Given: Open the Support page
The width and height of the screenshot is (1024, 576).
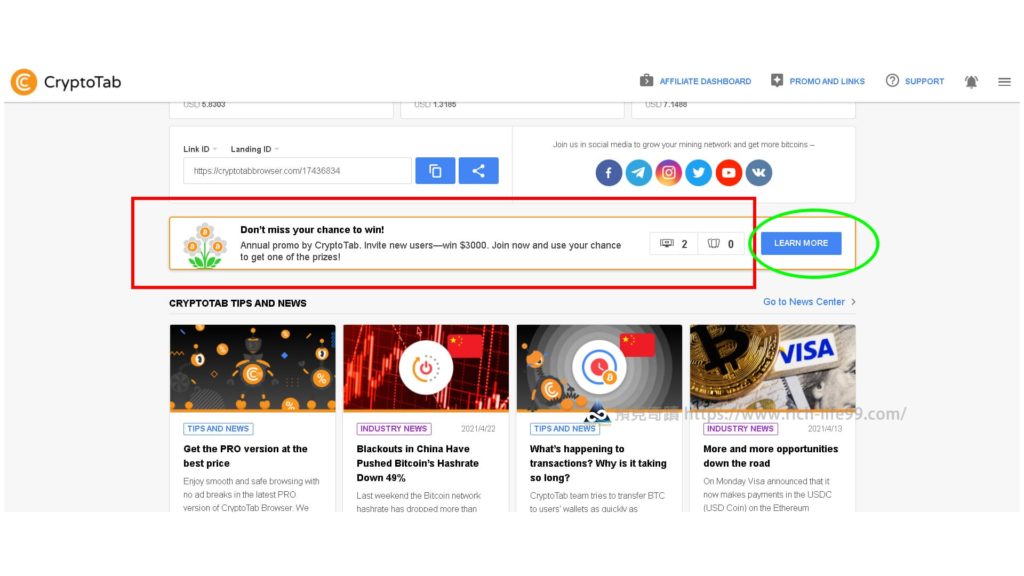Looking at the screenshot, I should [x=915, y=81].
